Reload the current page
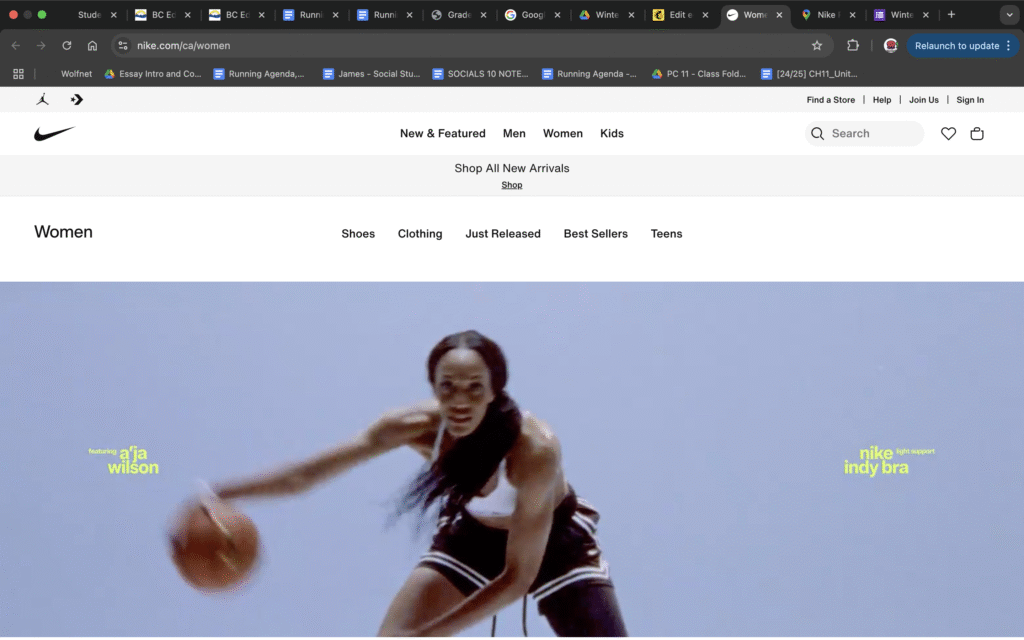Viewport: 1024px width, 640px height. click(x=67, y=45)
